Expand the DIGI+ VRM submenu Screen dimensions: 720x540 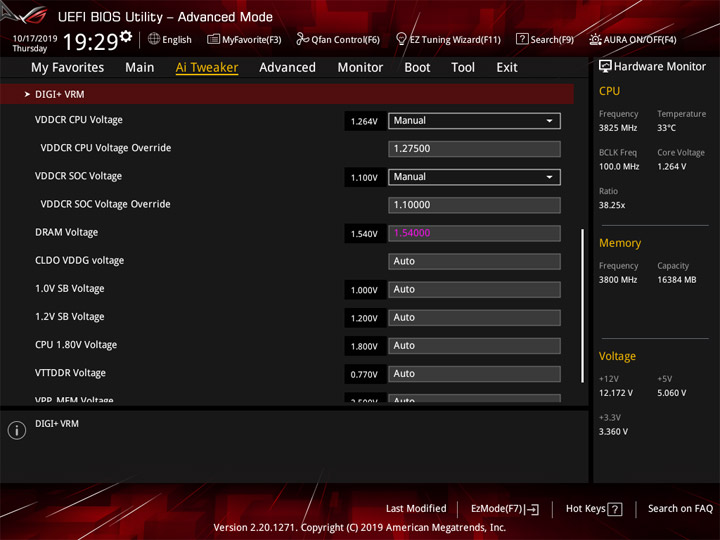click(287, 94)
